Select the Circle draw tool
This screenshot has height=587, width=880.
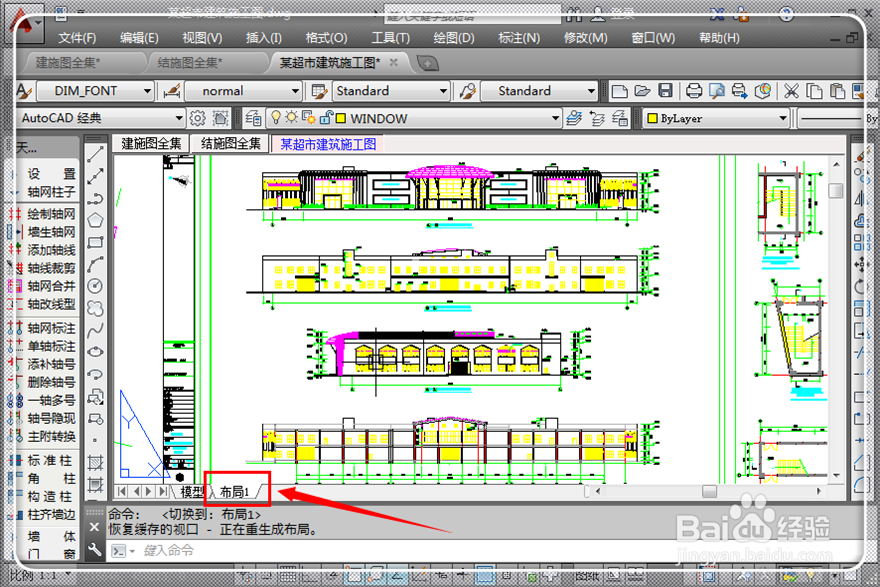click(95, 286)
